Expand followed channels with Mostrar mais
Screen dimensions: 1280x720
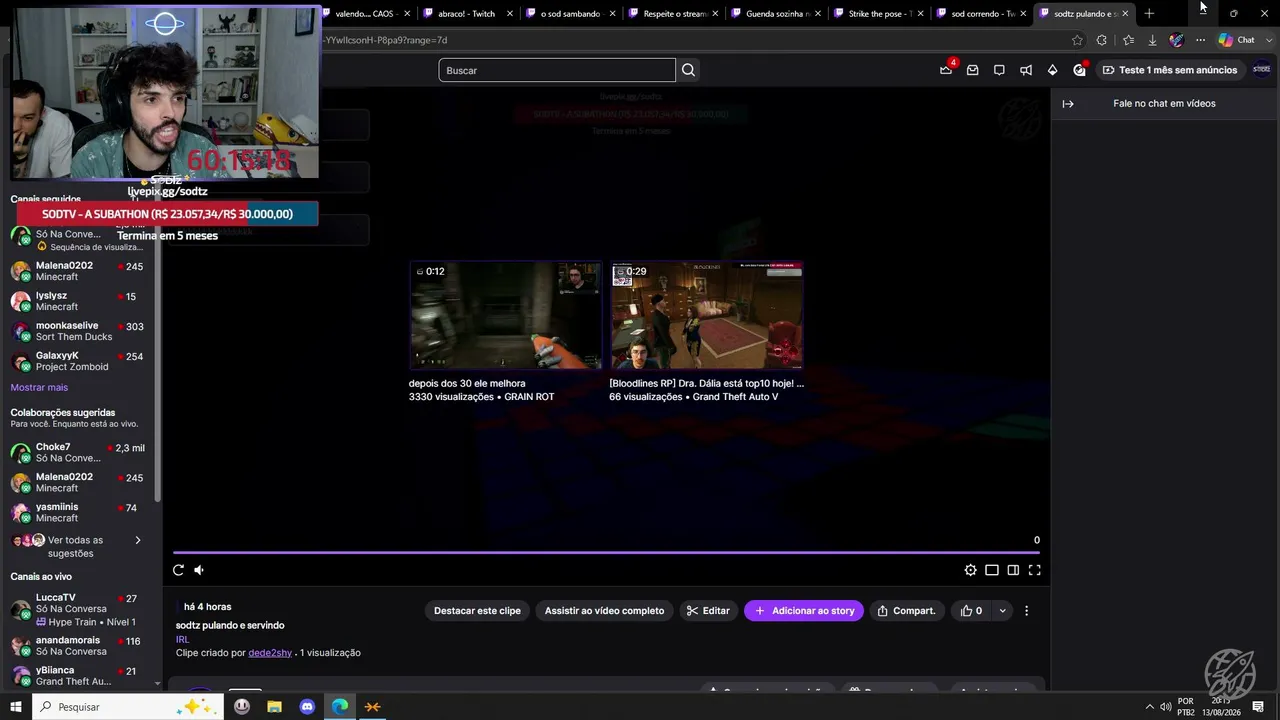[39, 387]
